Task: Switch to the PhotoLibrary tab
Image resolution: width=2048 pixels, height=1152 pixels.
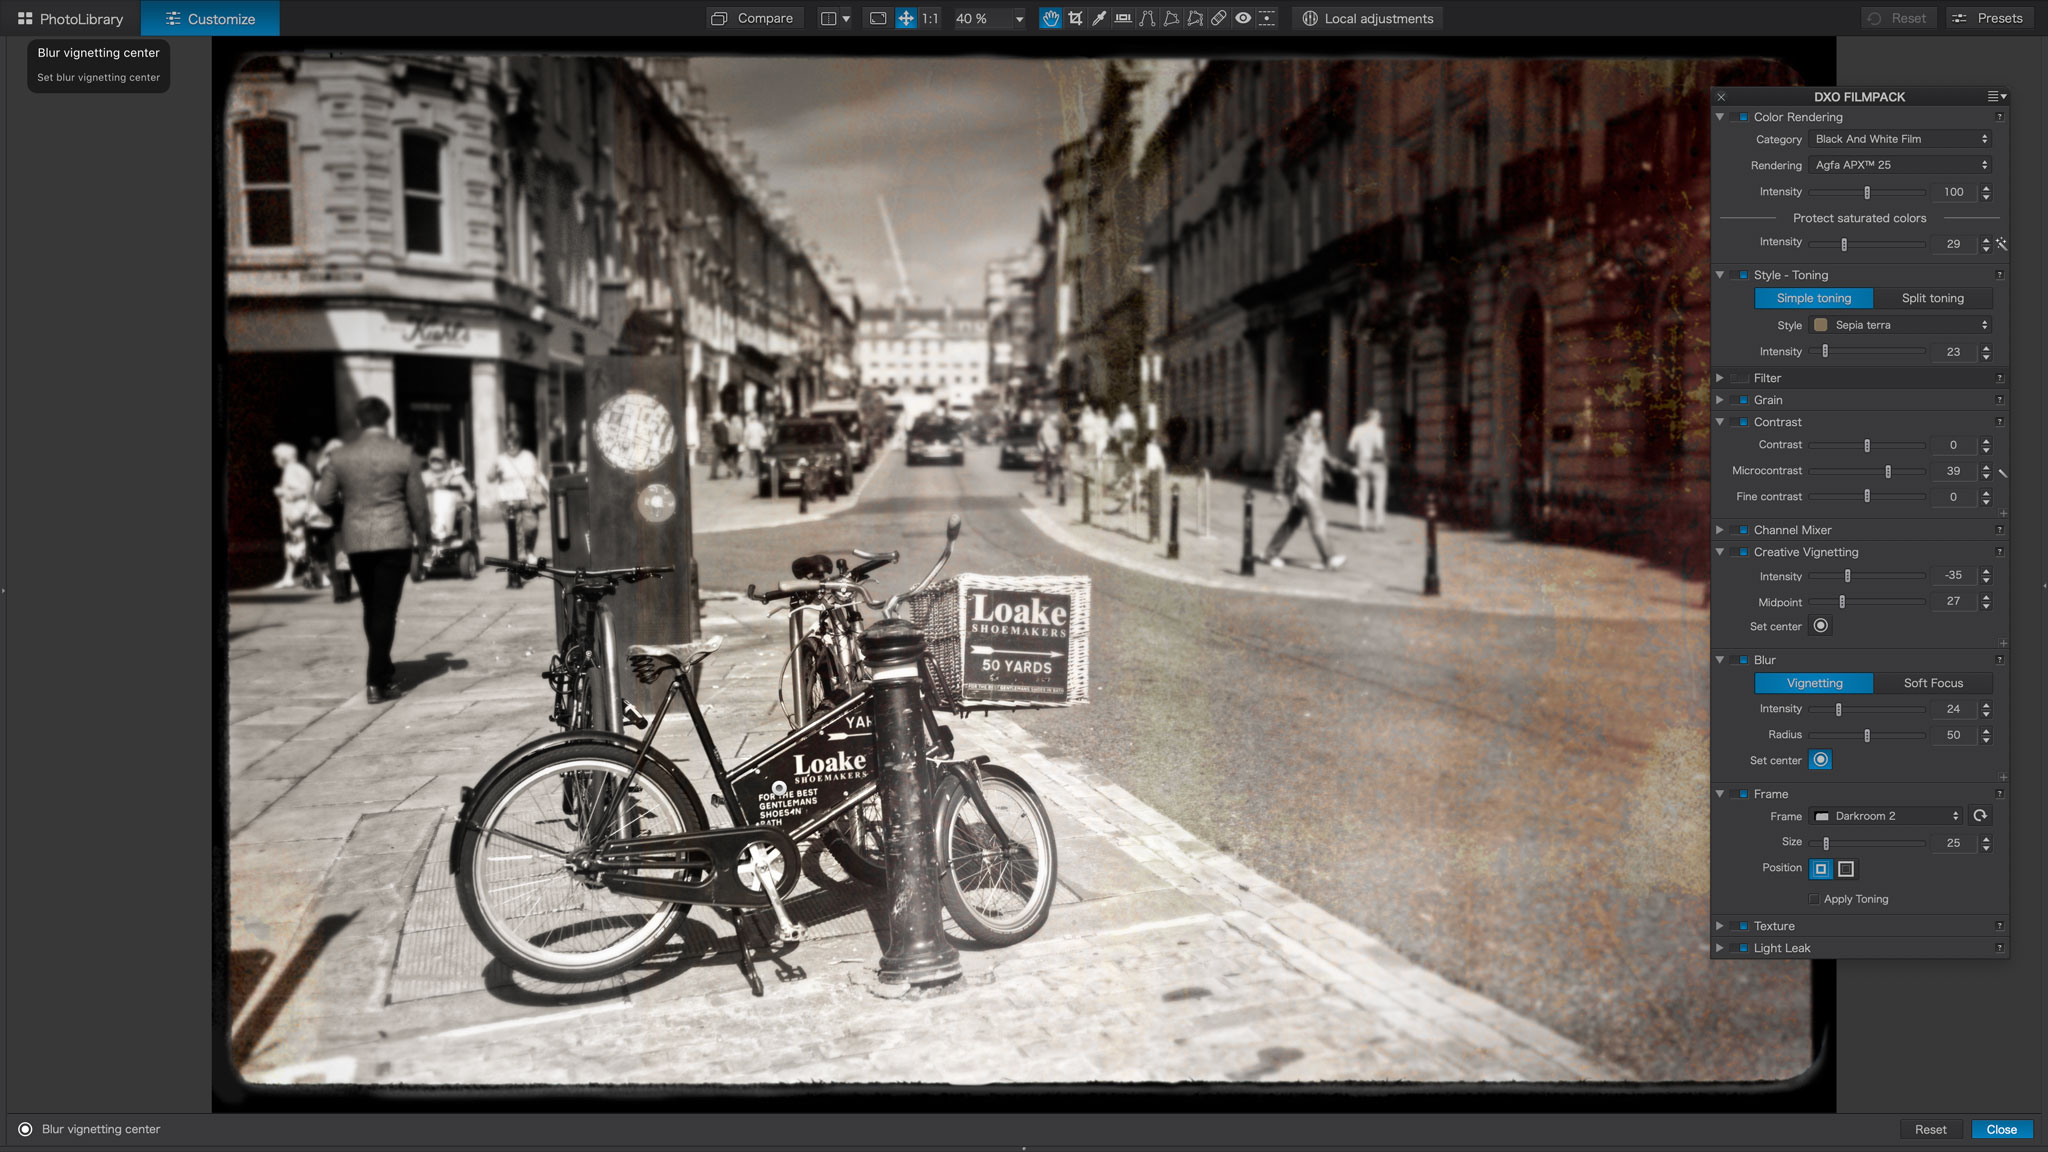Action: coord(70,18)
